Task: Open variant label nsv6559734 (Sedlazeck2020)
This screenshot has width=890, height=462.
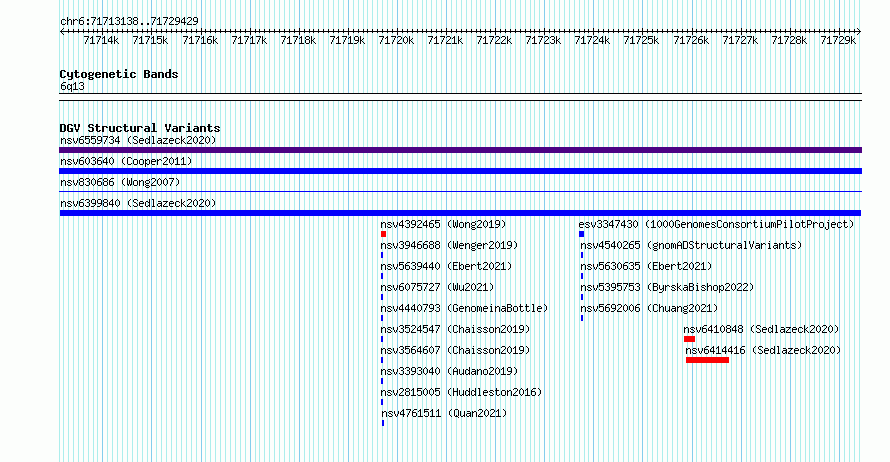Action: [x=138, y=140]
